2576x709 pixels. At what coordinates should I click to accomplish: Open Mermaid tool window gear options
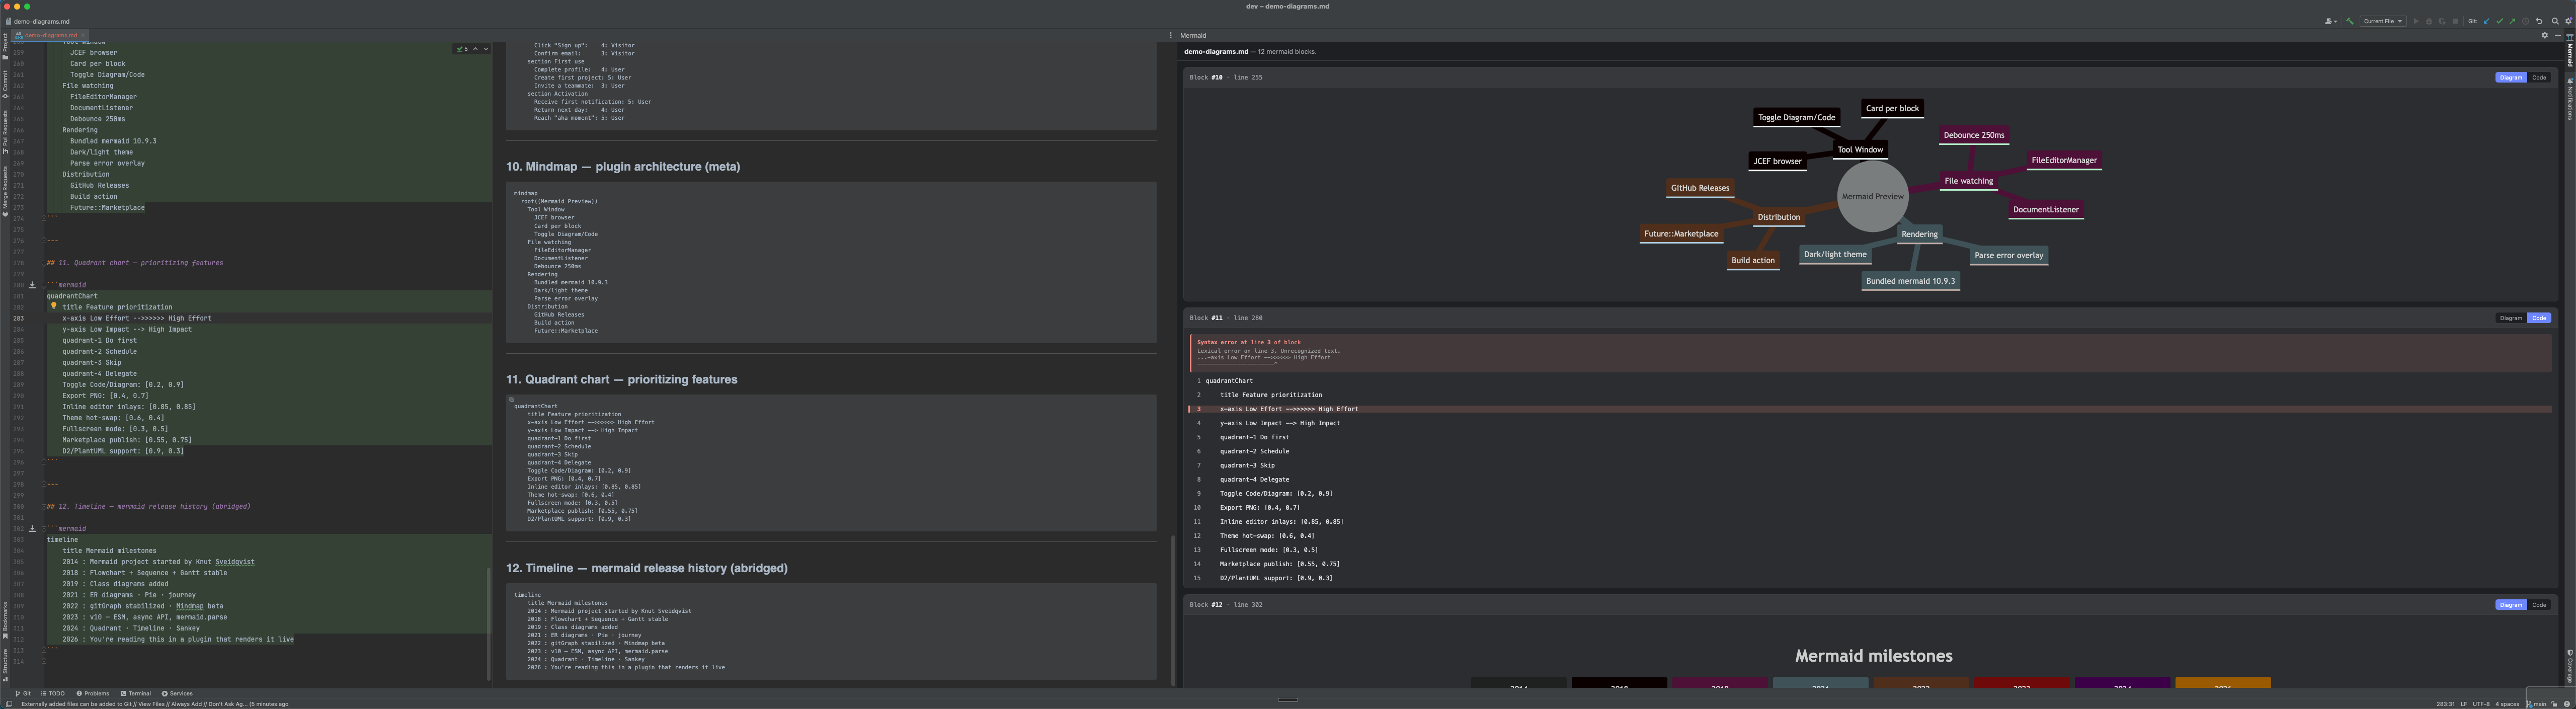[2544, 35]
